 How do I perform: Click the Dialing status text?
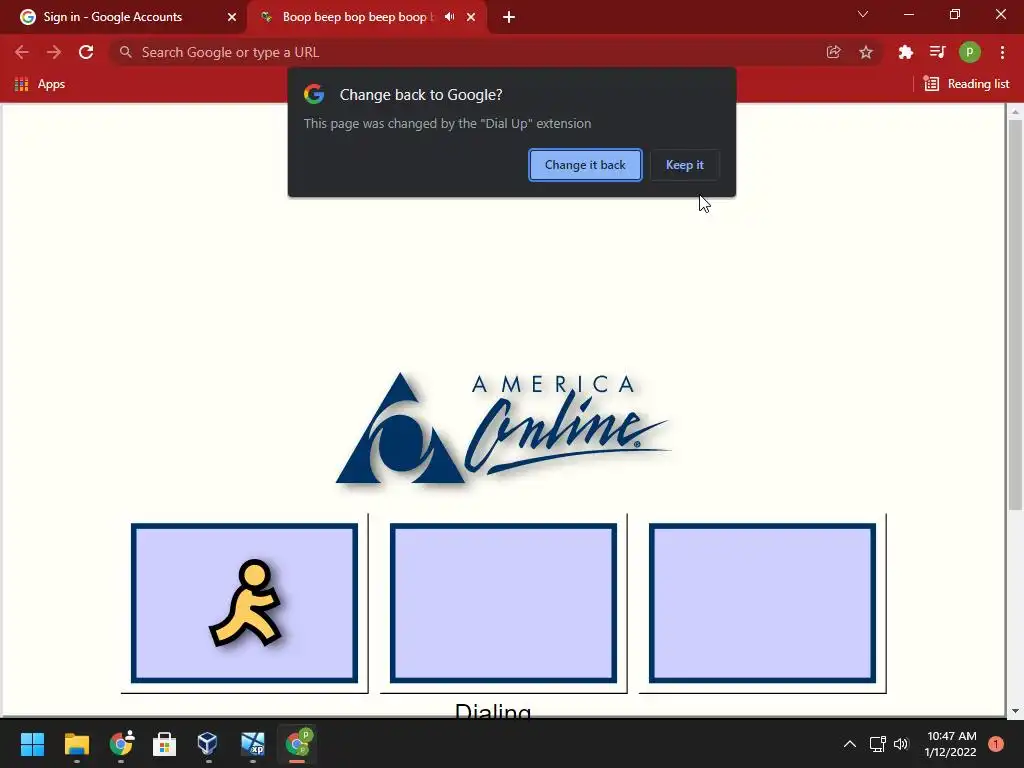[493, 711]
